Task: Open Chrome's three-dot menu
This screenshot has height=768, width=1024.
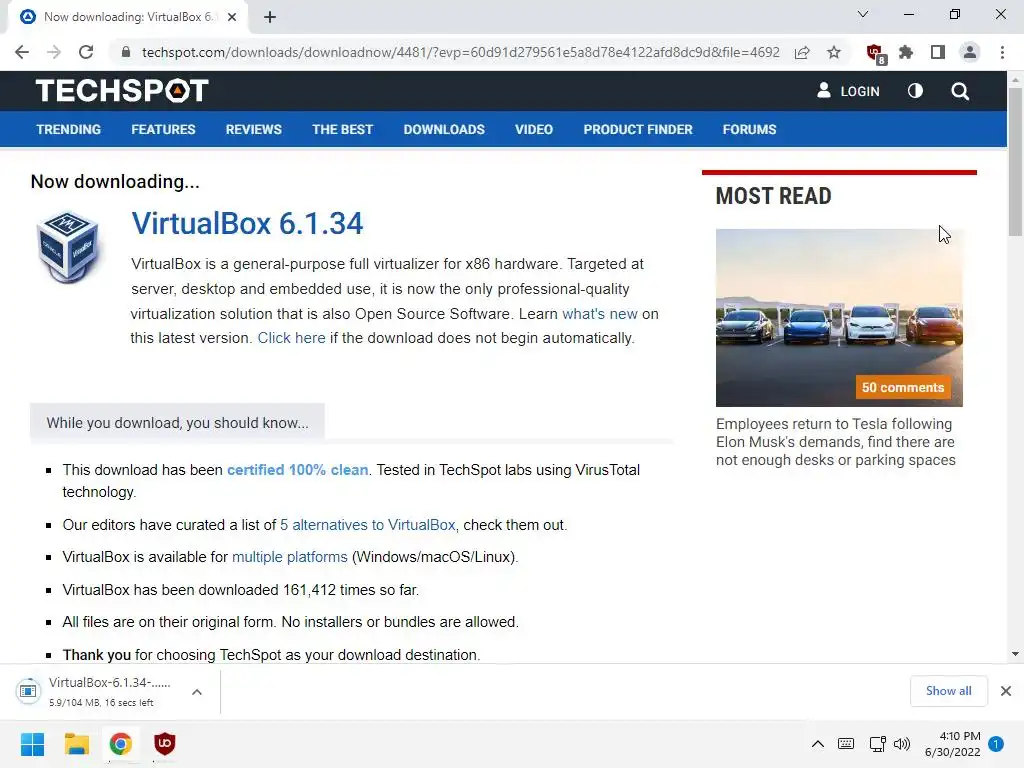Action: point(1002,52)
